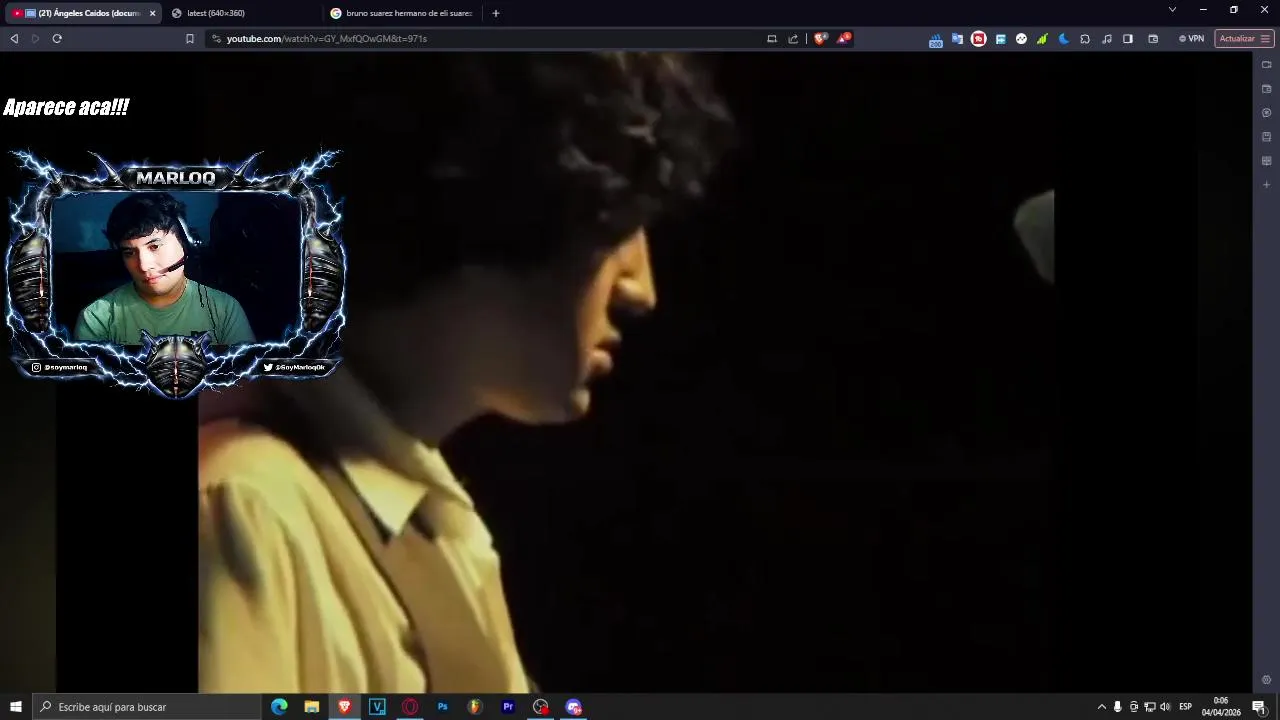Reload the YouTube page
Image resolution: width=1280 pixels, height=720 pixels.
point(57,39)
